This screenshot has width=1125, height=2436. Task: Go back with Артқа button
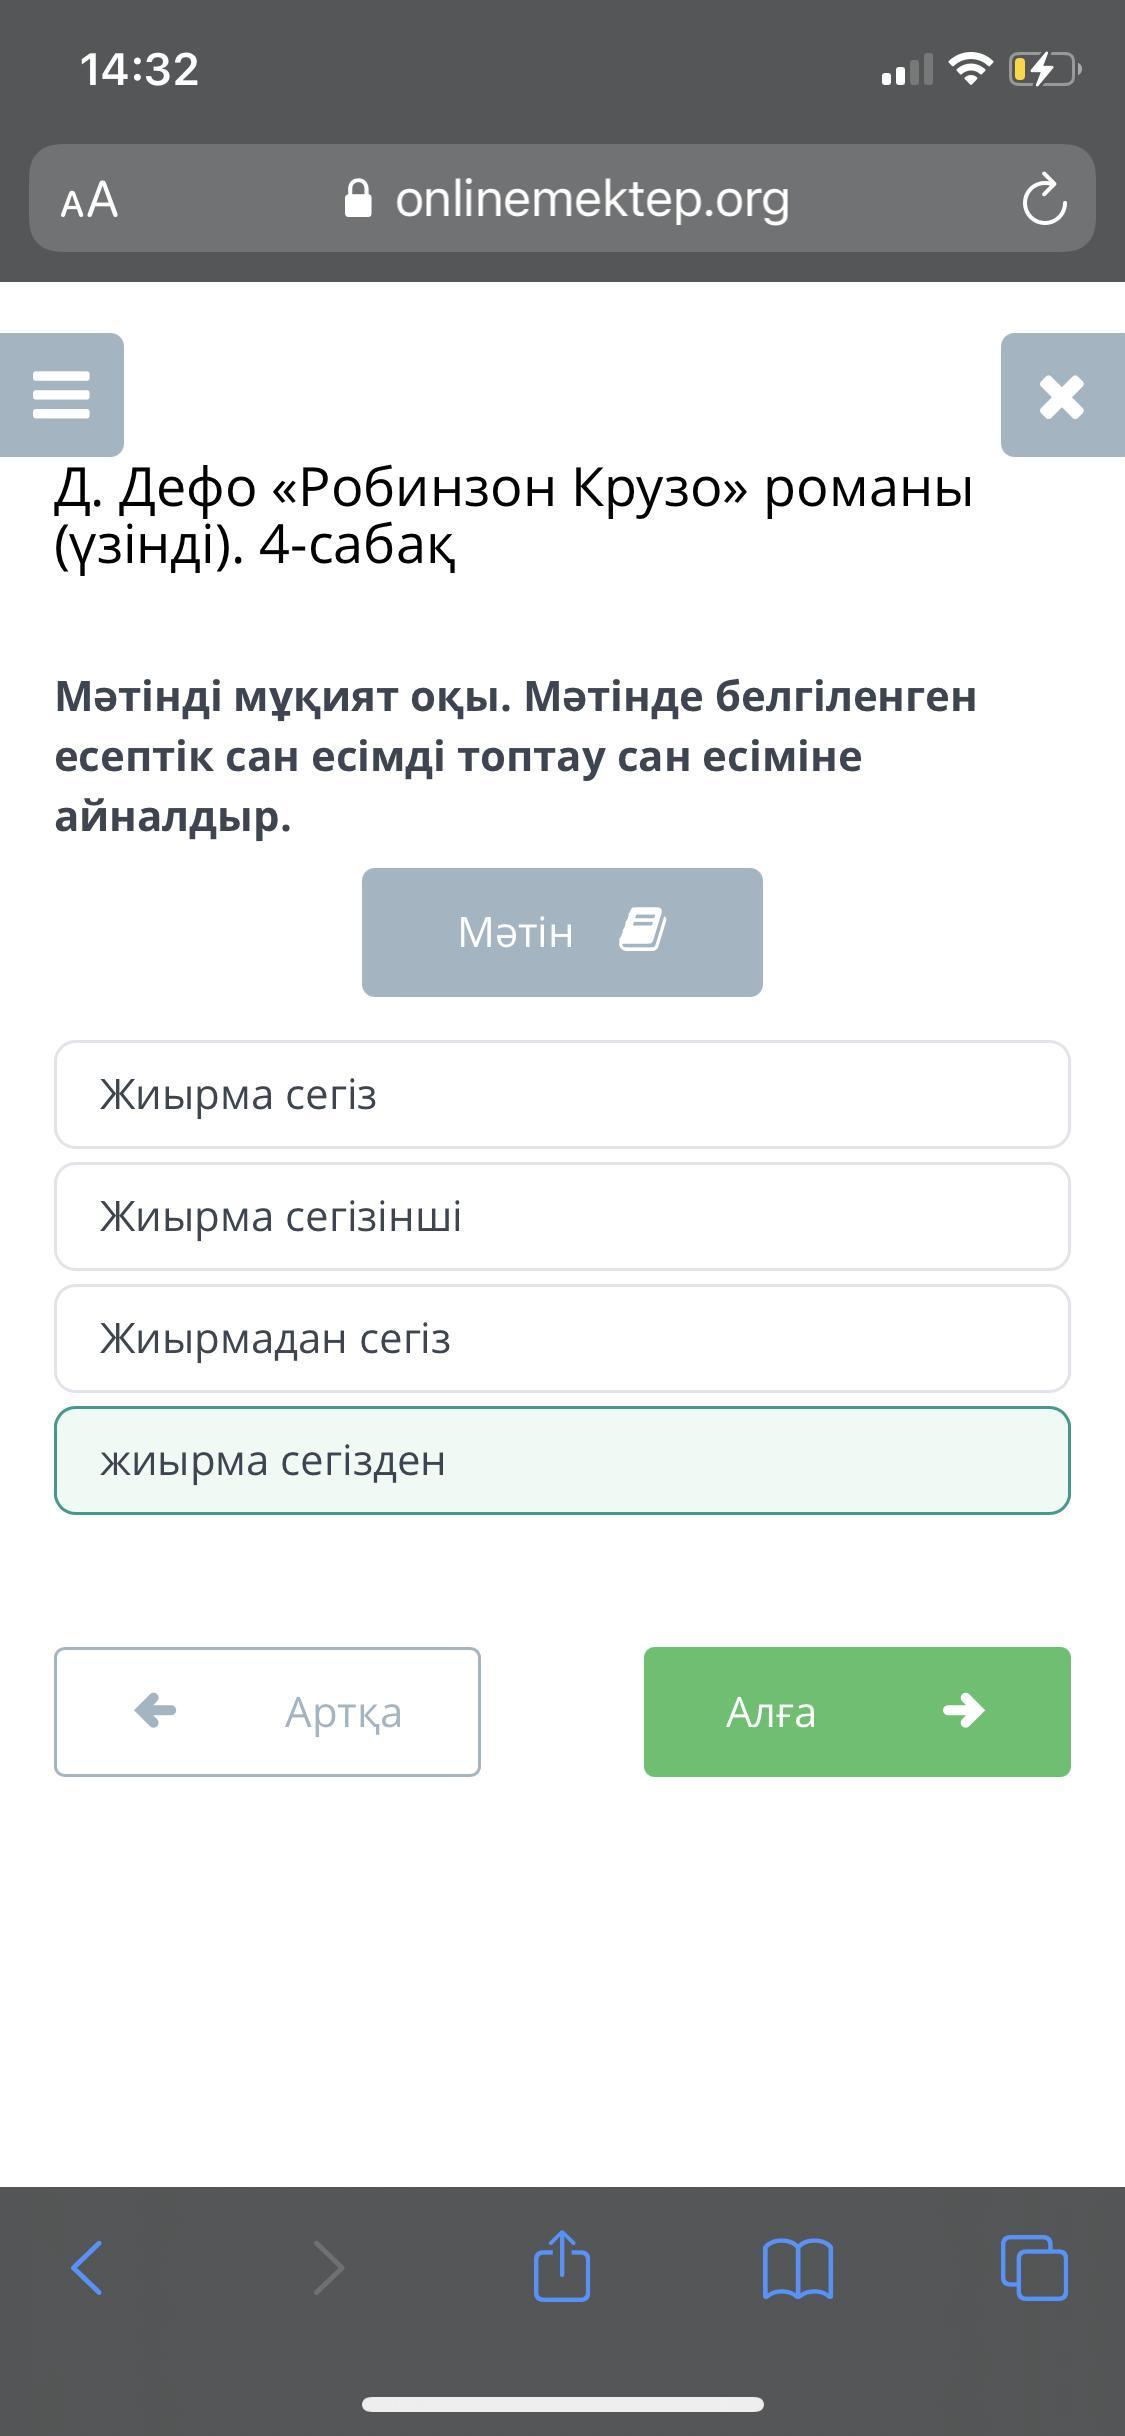pos(267,1712)
